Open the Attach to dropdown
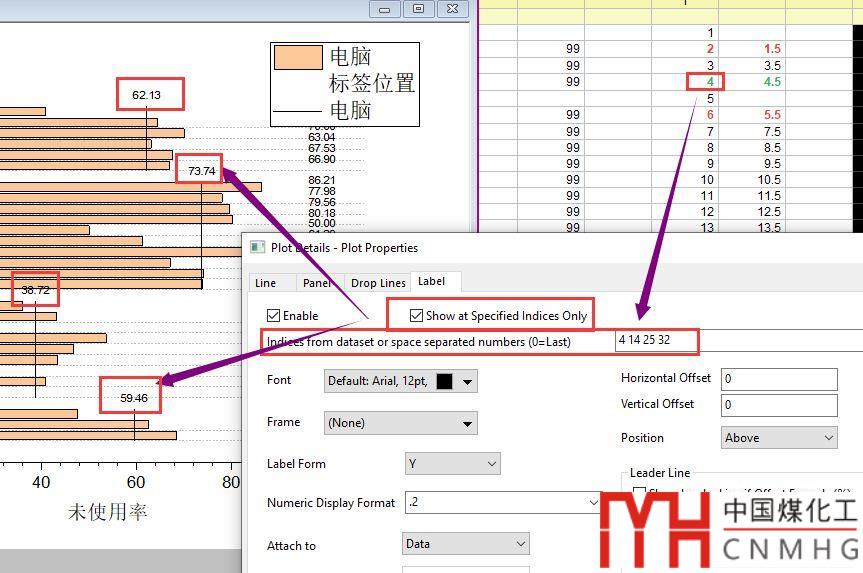 click(520, 543)
